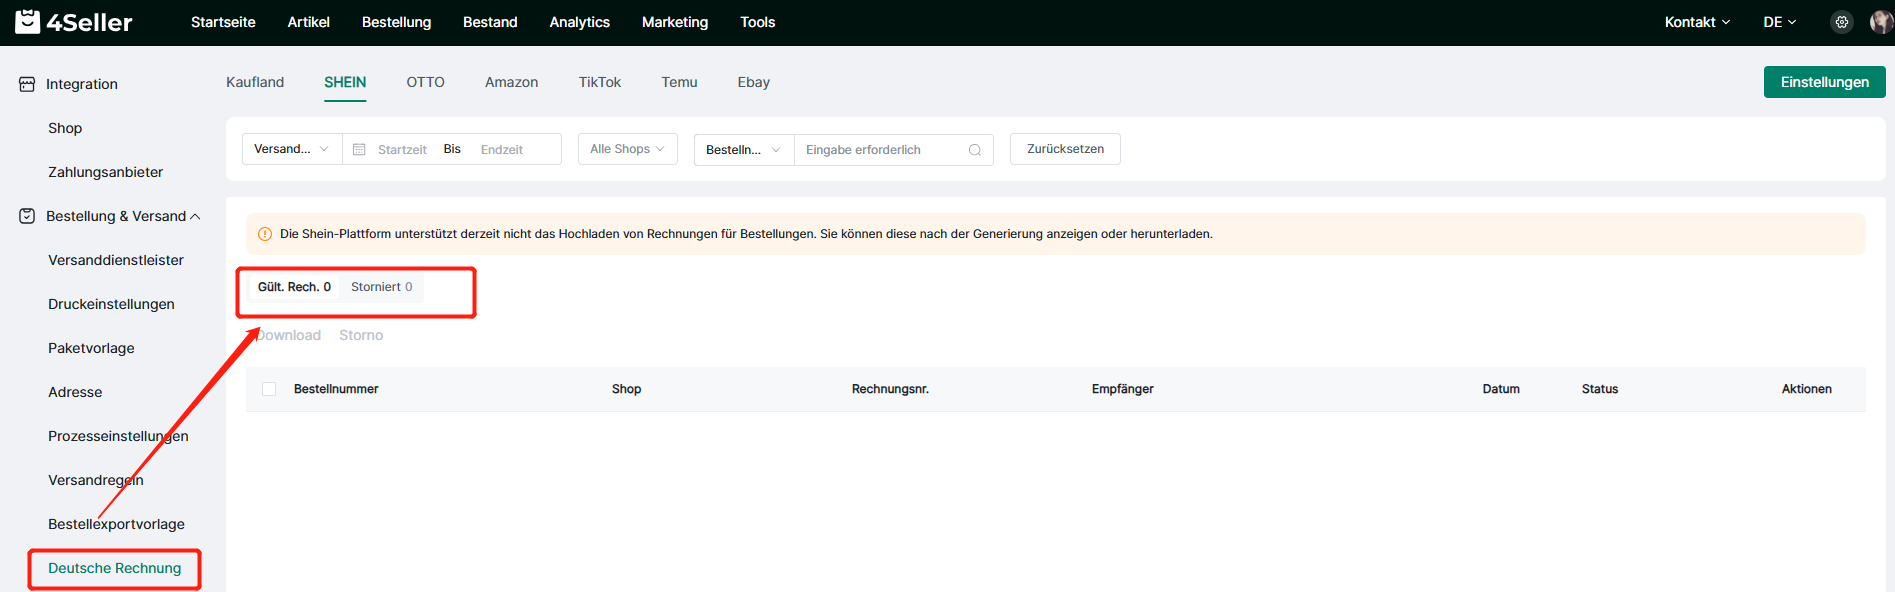Expand the Versand... date type dropdown

291,149
